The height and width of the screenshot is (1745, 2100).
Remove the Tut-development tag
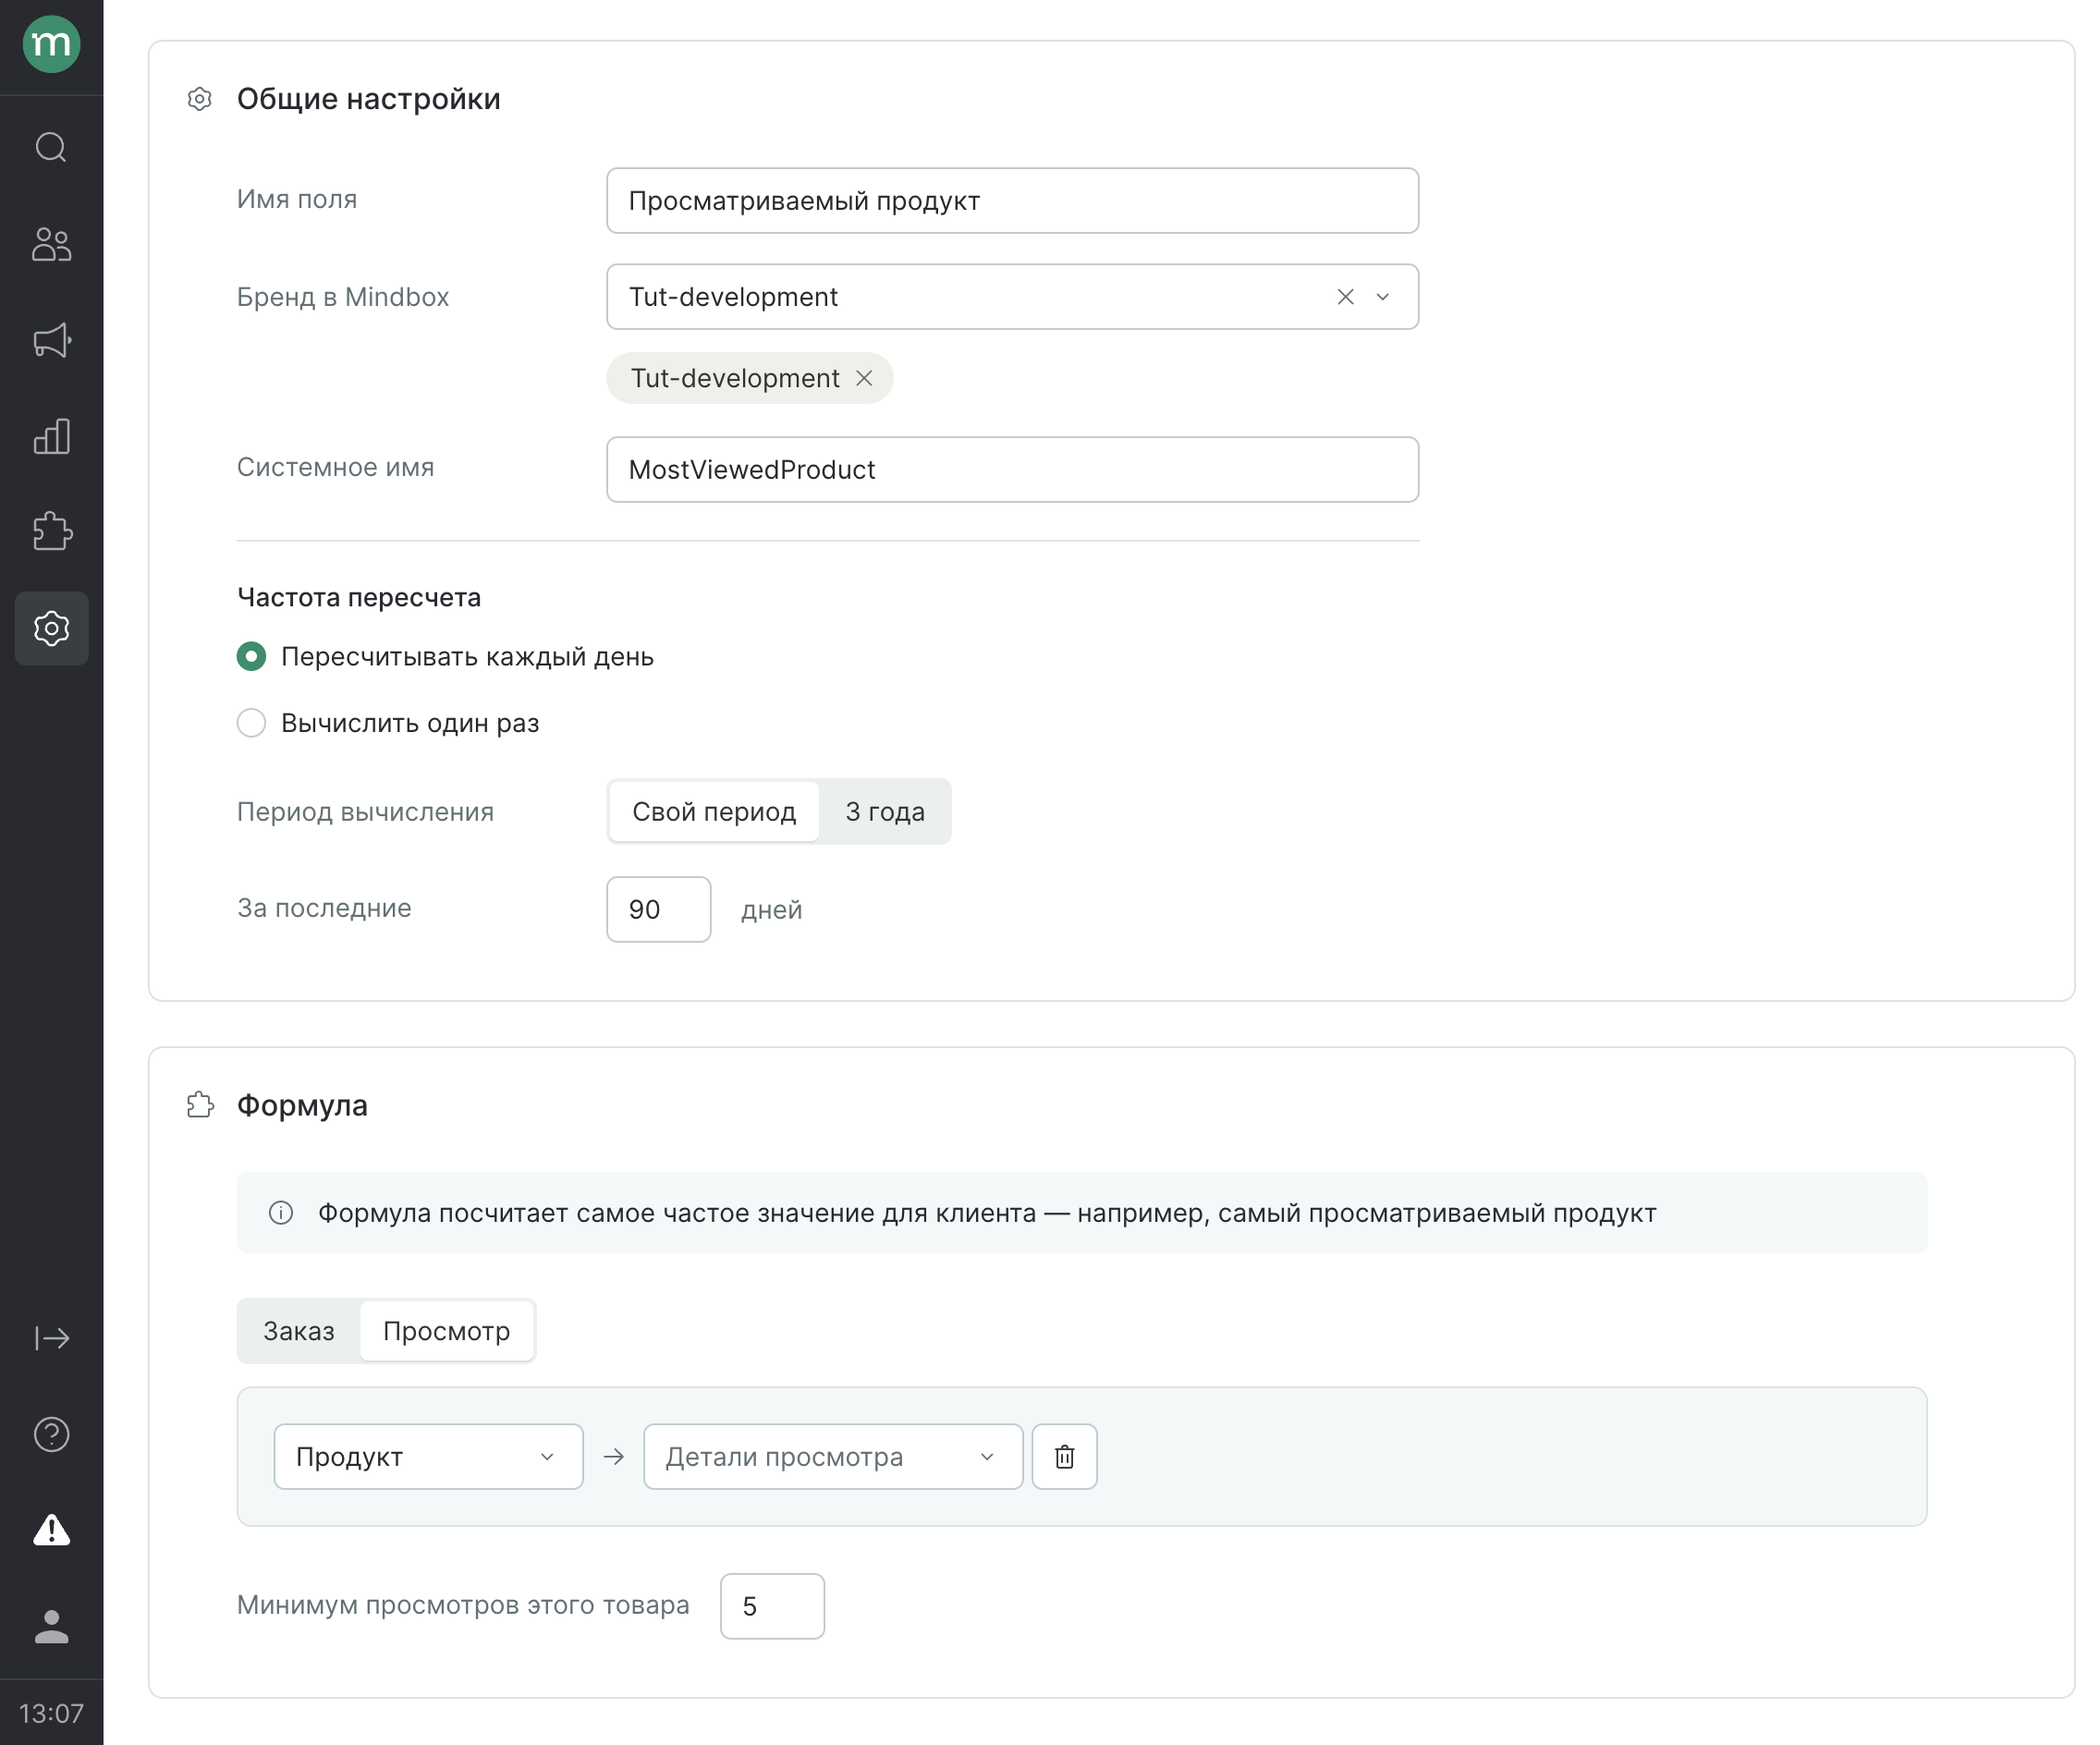click(x=864, y=378)
